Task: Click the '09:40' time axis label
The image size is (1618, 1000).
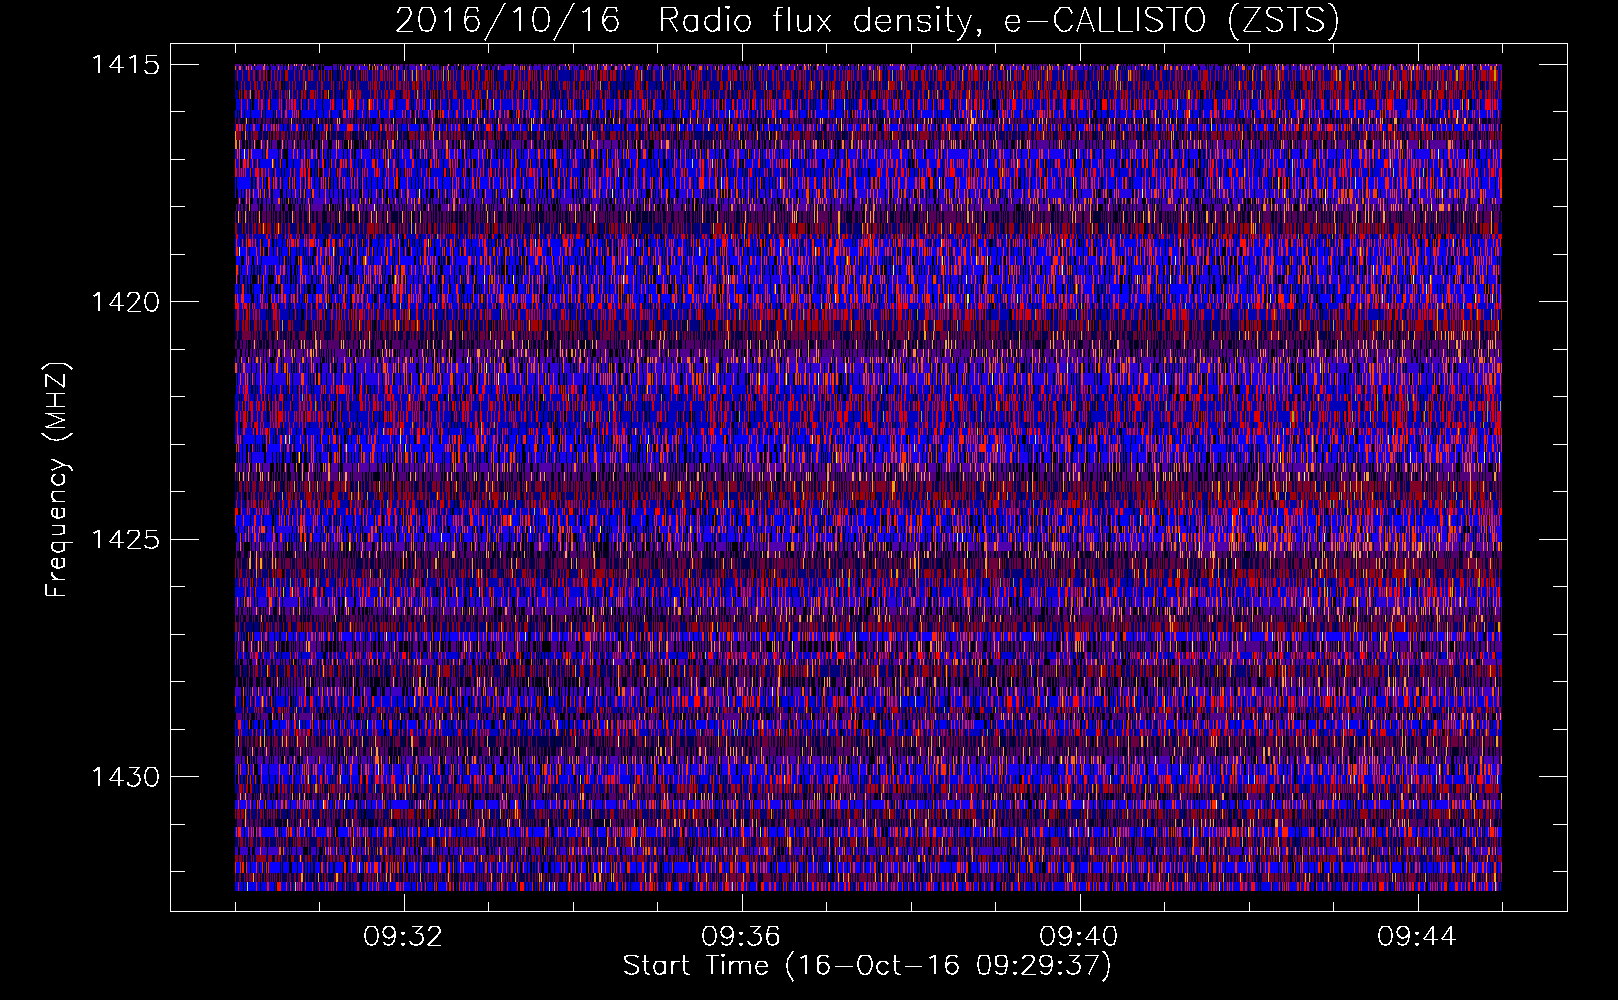Action: tap(1079, 937)
